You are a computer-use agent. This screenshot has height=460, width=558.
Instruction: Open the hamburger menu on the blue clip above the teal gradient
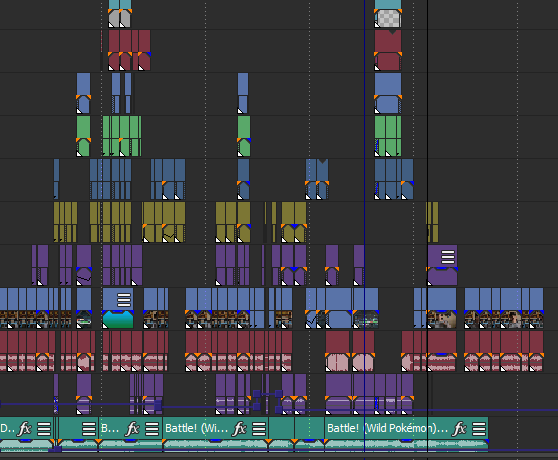[x=124, y=300]
